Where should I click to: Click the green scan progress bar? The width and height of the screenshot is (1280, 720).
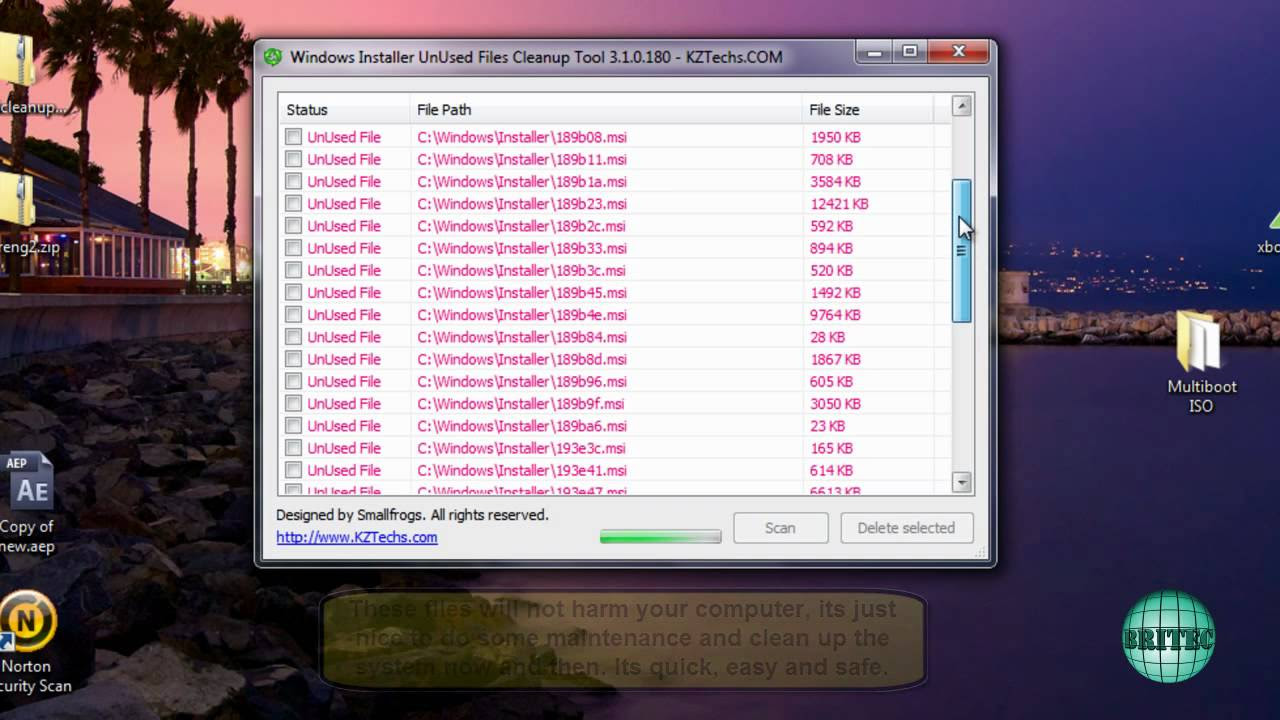(660, 537)
